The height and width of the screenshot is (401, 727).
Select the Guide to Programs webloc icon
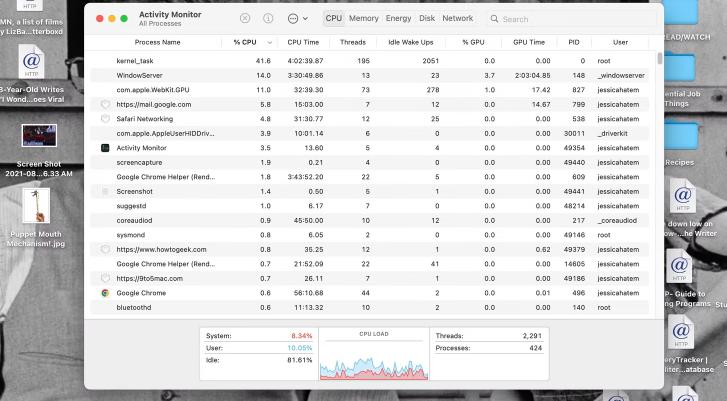pyautogui.click(x=679, y=266)
